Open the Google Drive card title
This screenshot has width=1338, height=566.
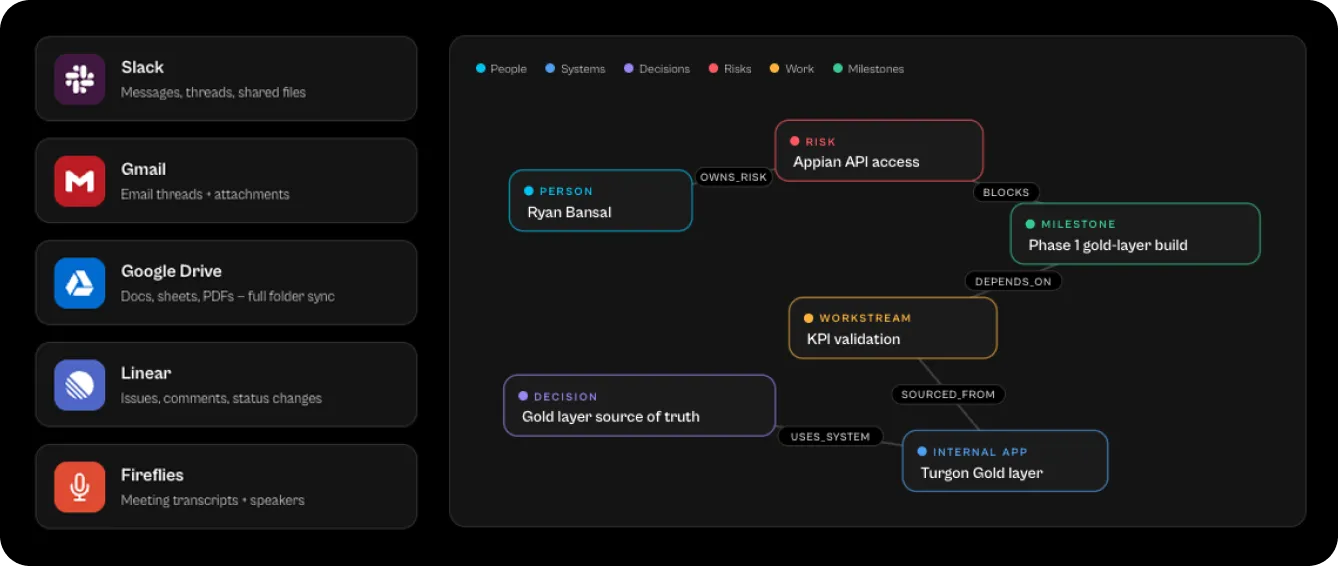171,271
